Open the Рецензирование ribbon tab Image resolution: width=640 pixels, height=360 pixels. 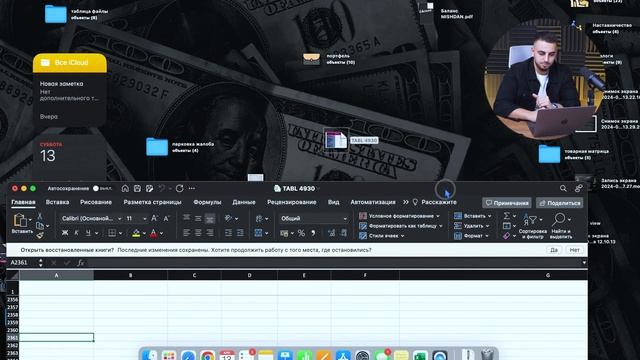coord(291,202)
